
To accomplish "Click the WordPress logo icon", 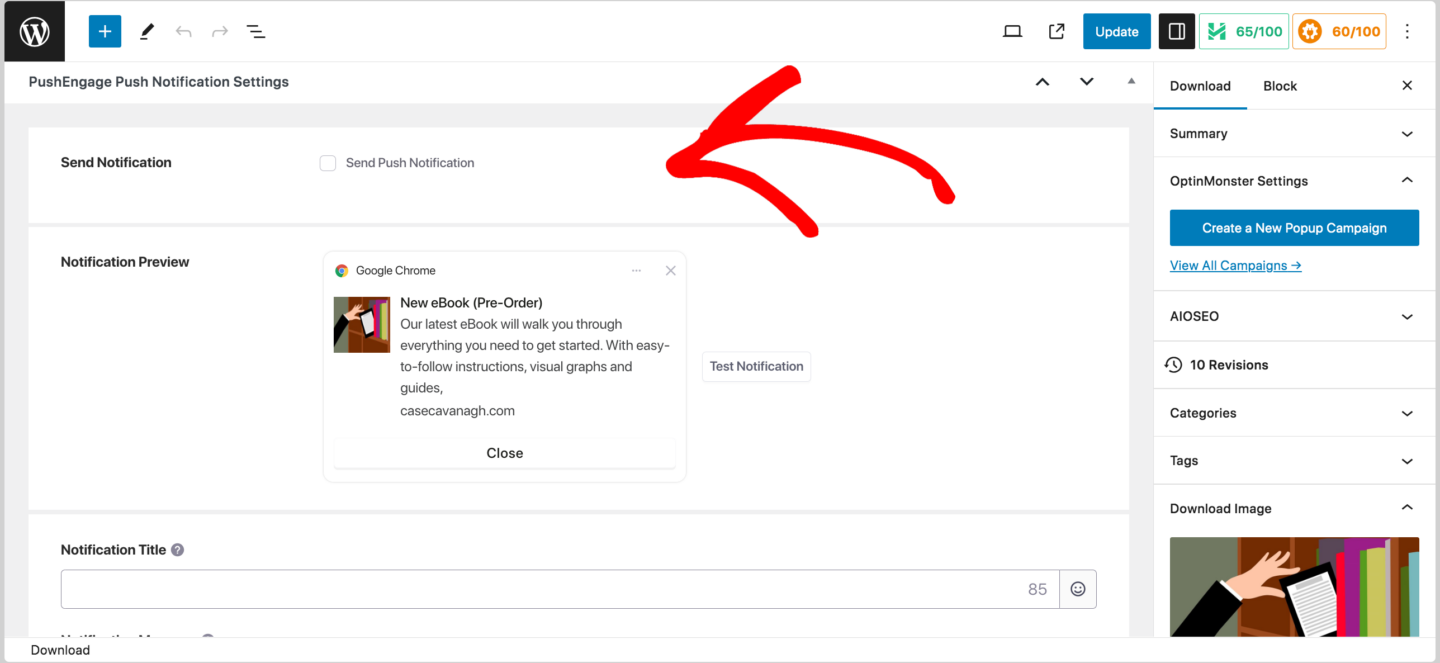I will pos(32,31).
